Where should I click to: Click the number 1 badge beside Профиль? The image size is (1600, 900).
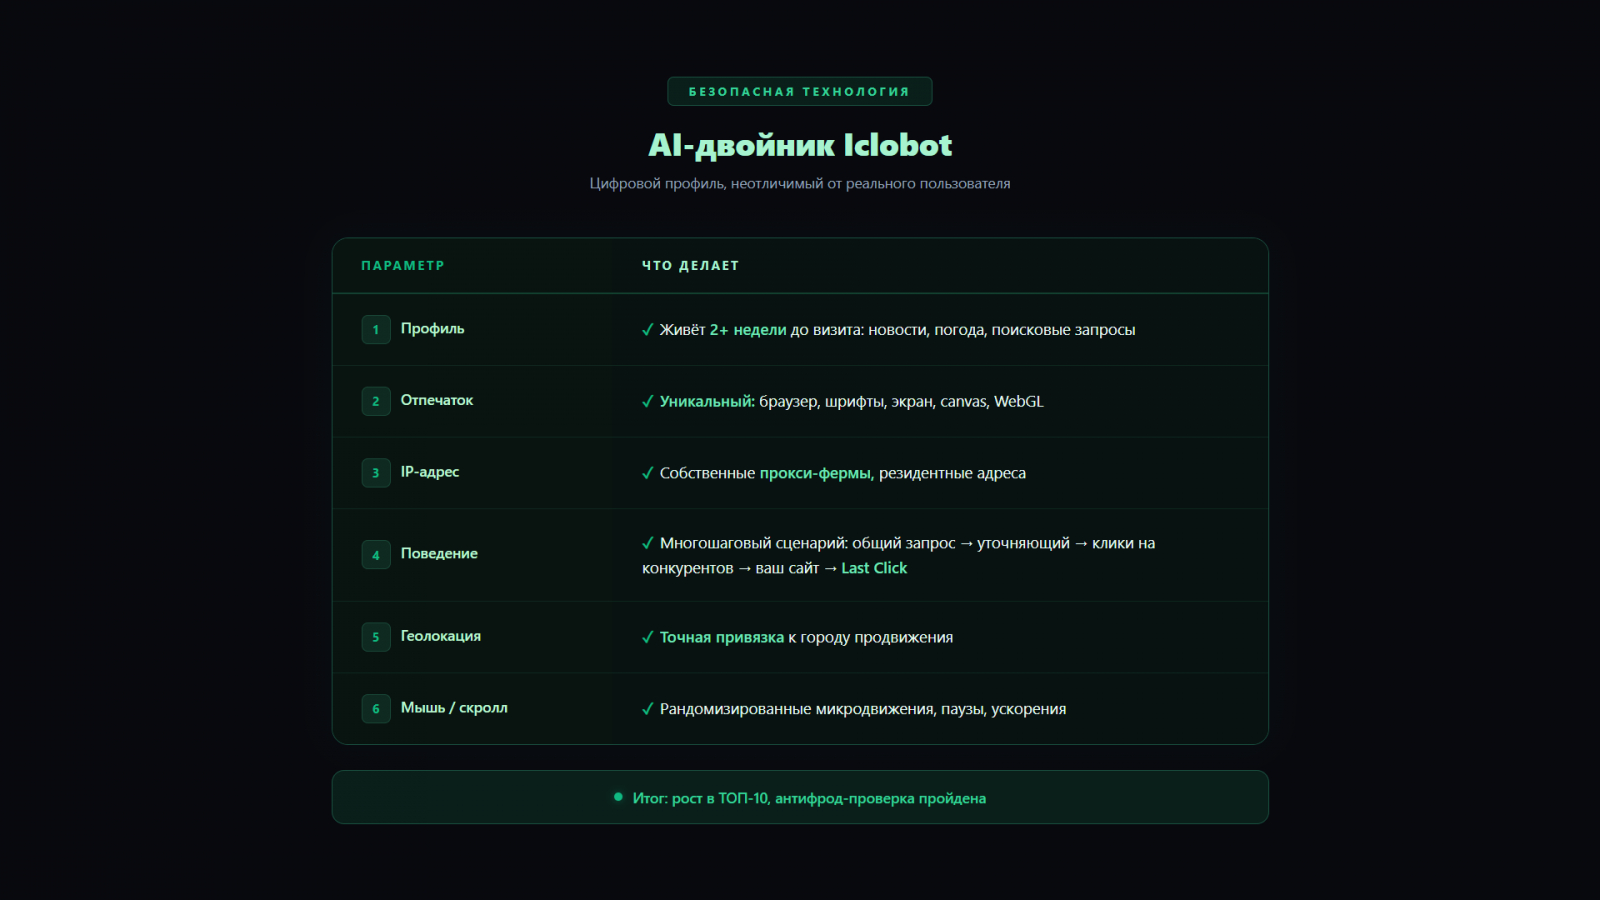tap(376, 329)
